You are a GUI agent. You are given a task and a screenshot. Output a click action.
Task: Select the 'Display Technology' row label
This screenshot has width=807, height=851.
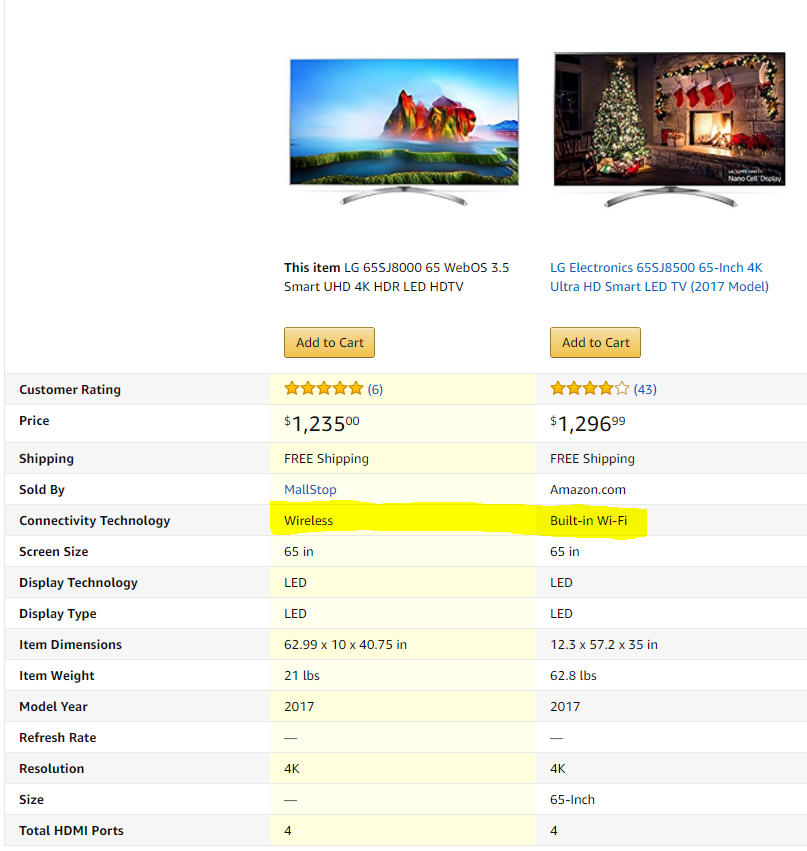78,582
